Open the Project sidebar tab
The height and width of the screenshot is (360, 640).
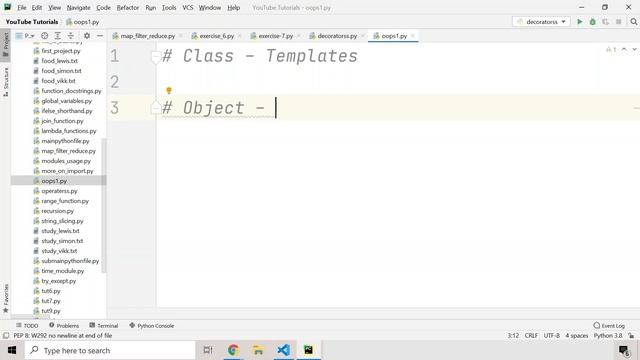click(x=5, y=44)
